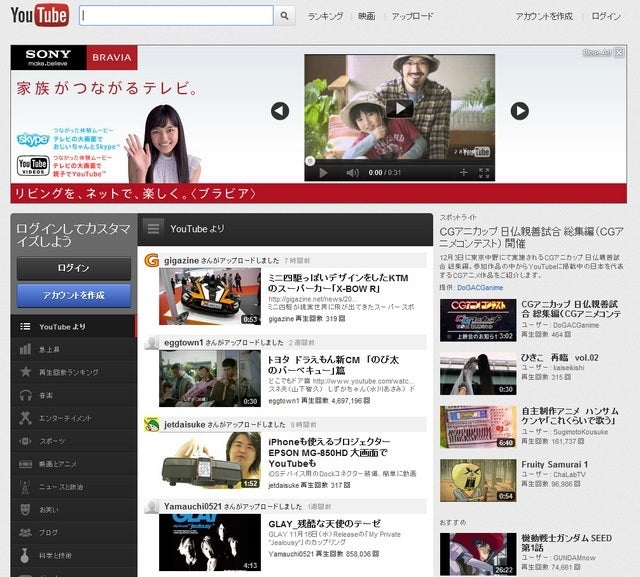The image size is (640, 577).
Task: Go to next ad video arrow
Action: point(520,111)
